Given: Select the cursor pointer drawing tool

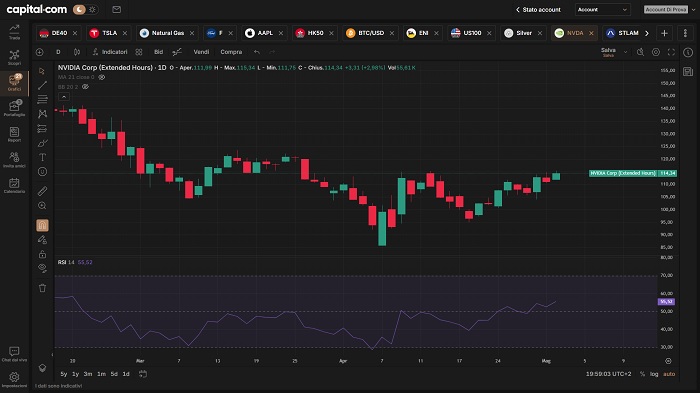Looking at the screenshot, I should [42, 71].
